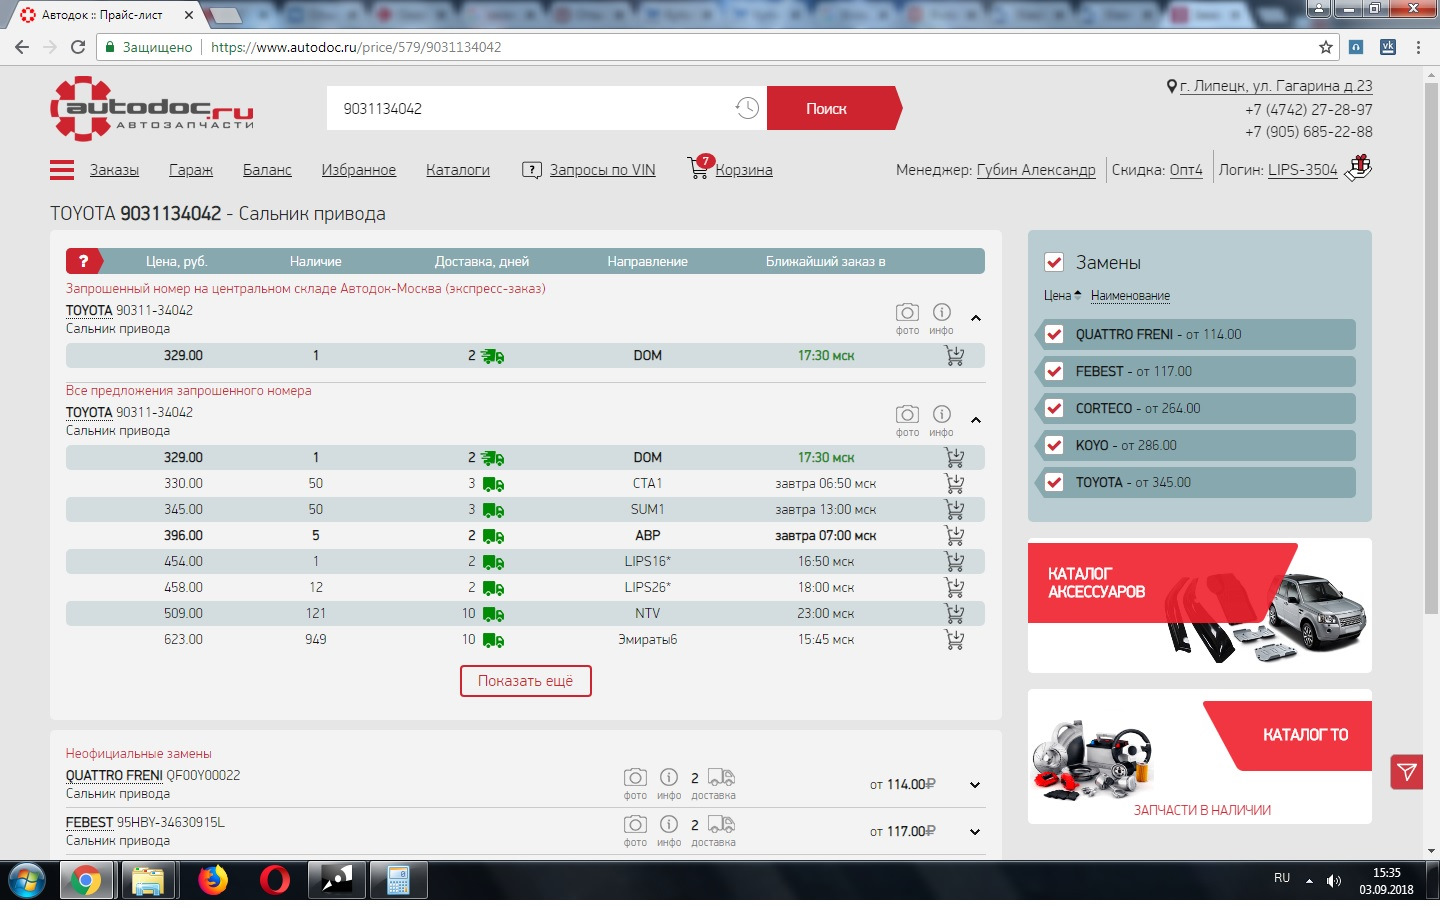Open info icon for QUATTRO FRENI part
The image size is (1442, 910).
669,777
